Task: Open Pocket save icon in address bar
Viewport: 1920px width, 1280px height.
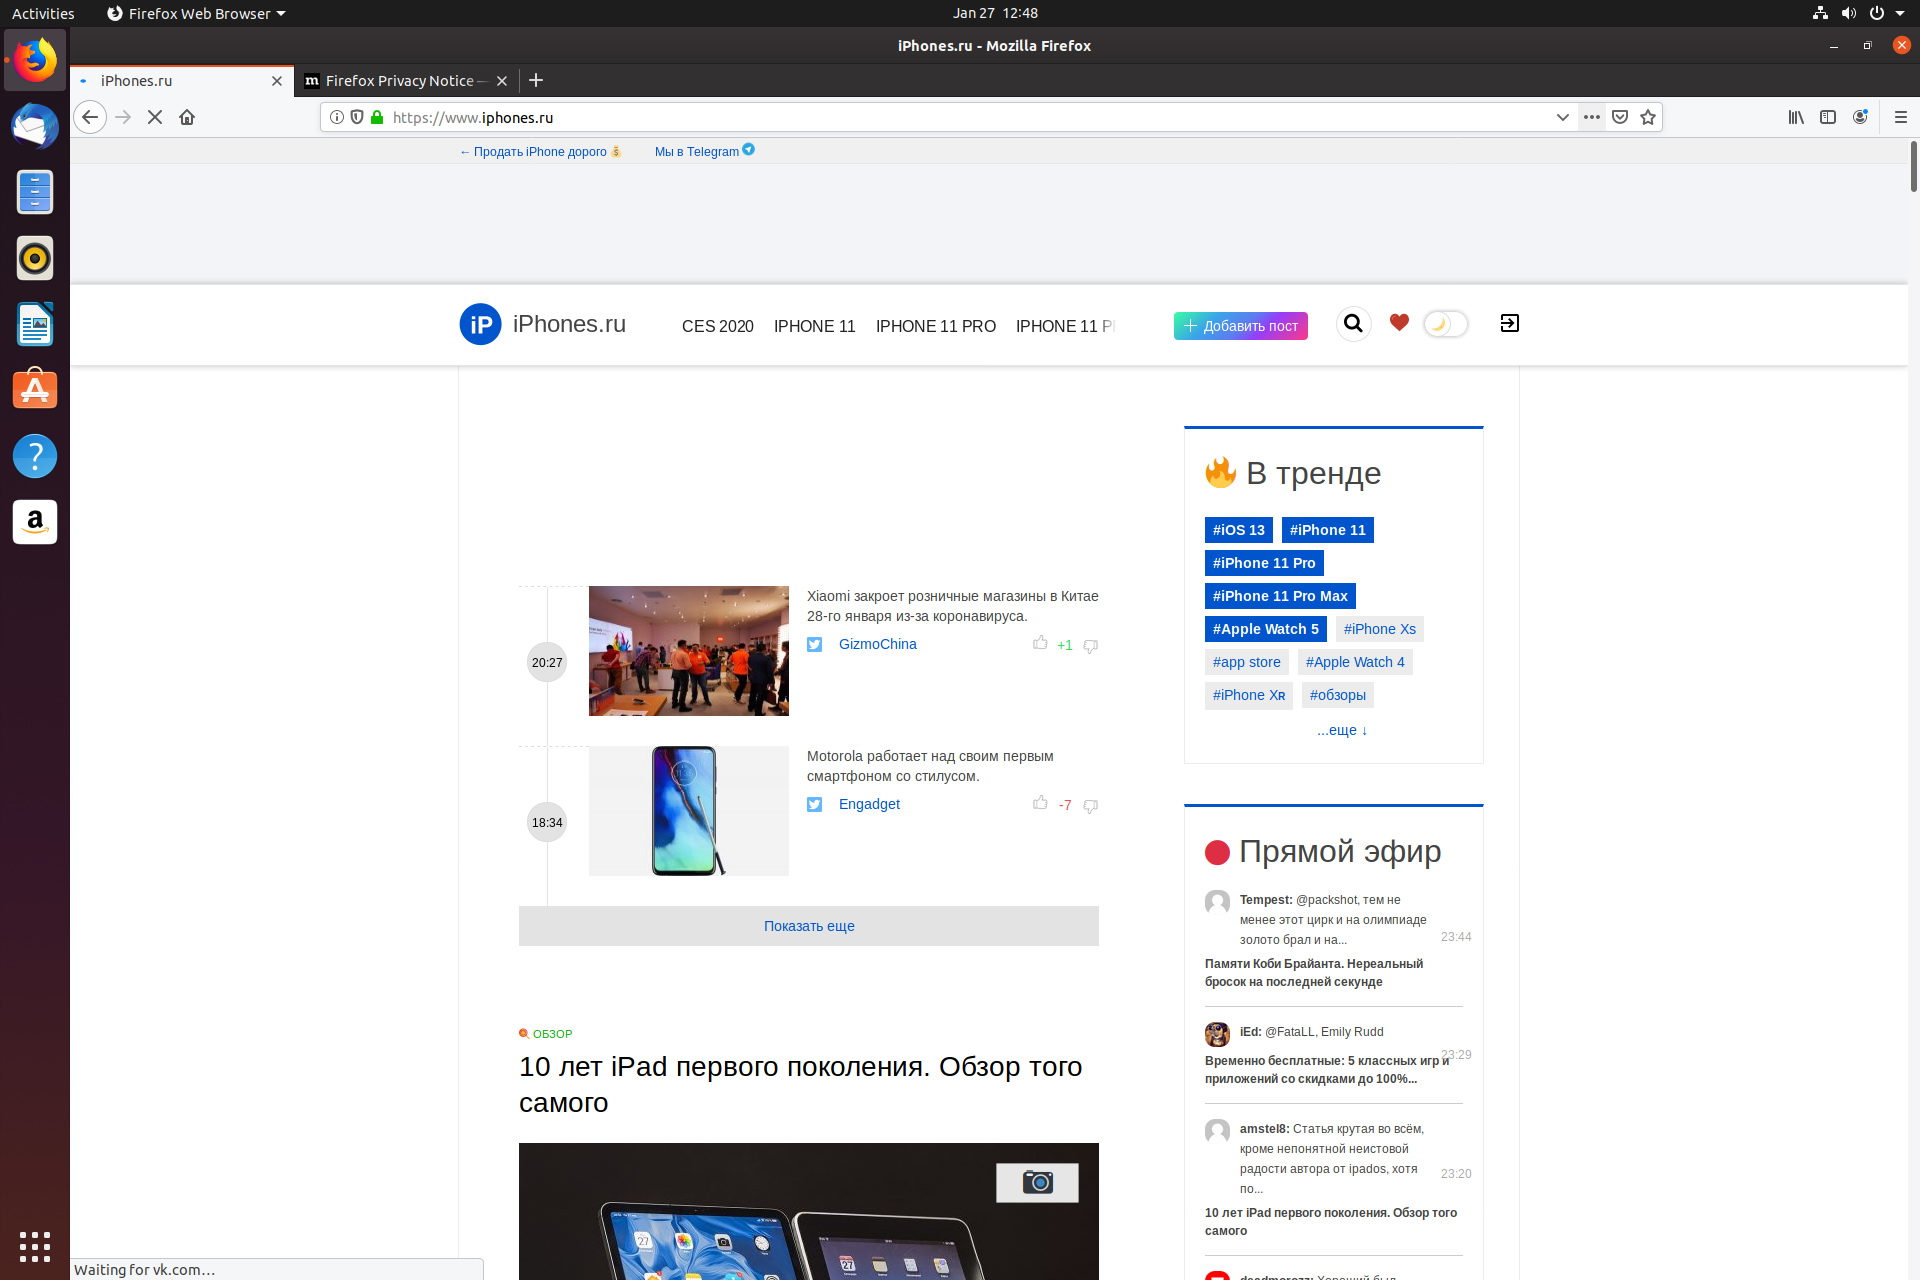Action: (1620, 117)
